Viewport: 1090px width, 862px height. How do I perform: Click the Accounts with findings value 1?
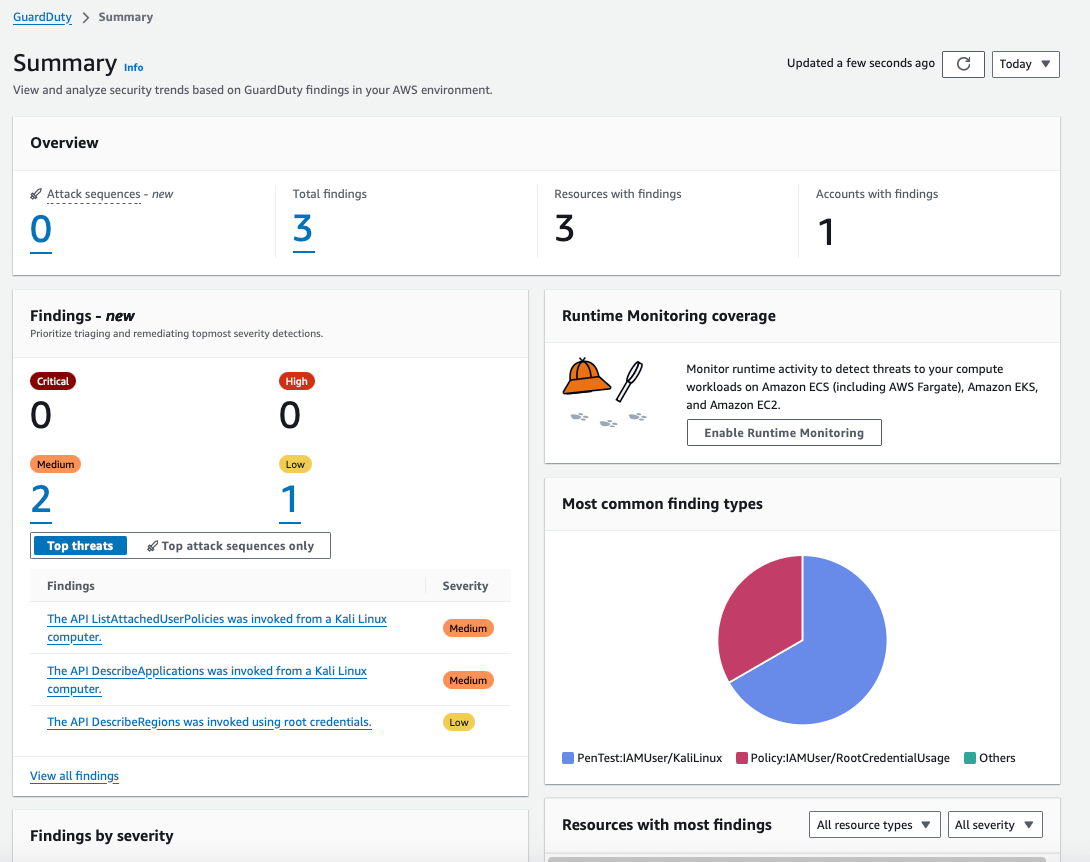(x=826, y=231)
